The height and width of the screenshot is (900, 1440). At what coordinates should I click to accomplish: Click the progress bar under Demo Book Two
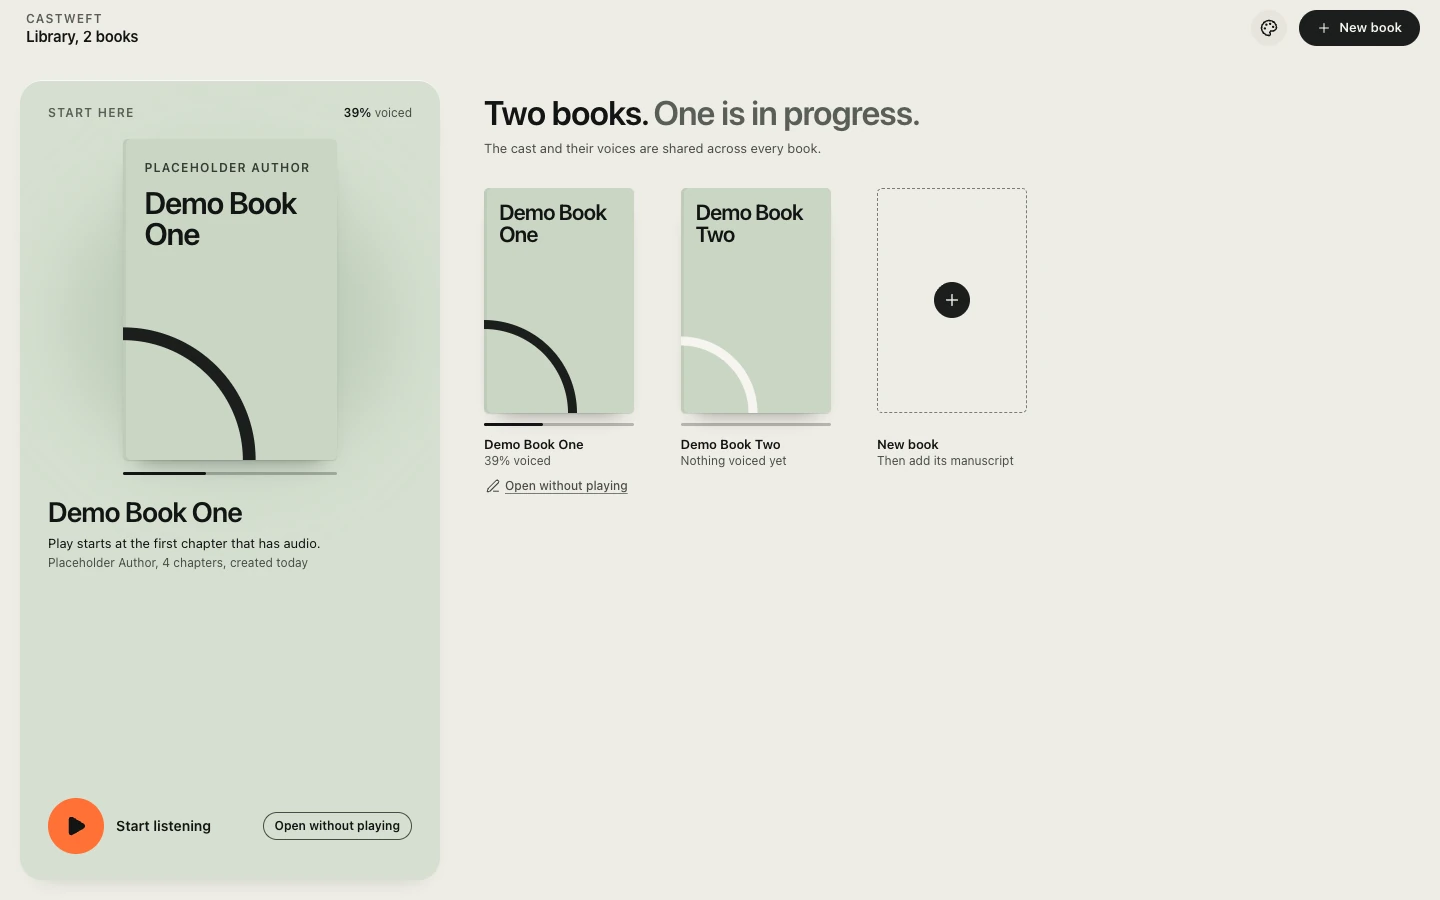pos(756,424)
